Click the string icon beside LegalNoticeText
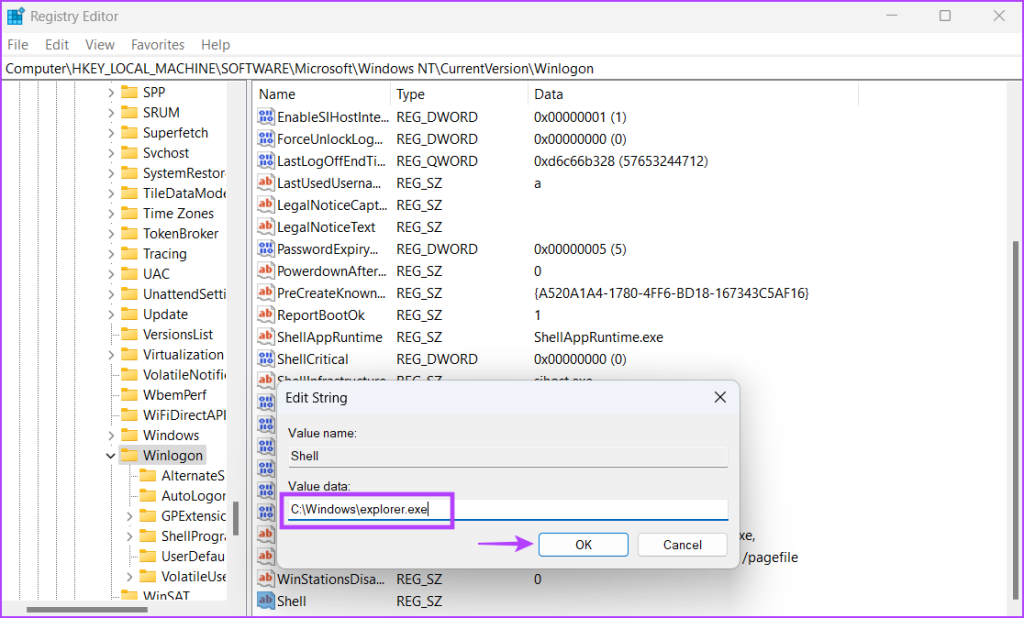This screenshot has width=1024, height=618. coord(266,227)
